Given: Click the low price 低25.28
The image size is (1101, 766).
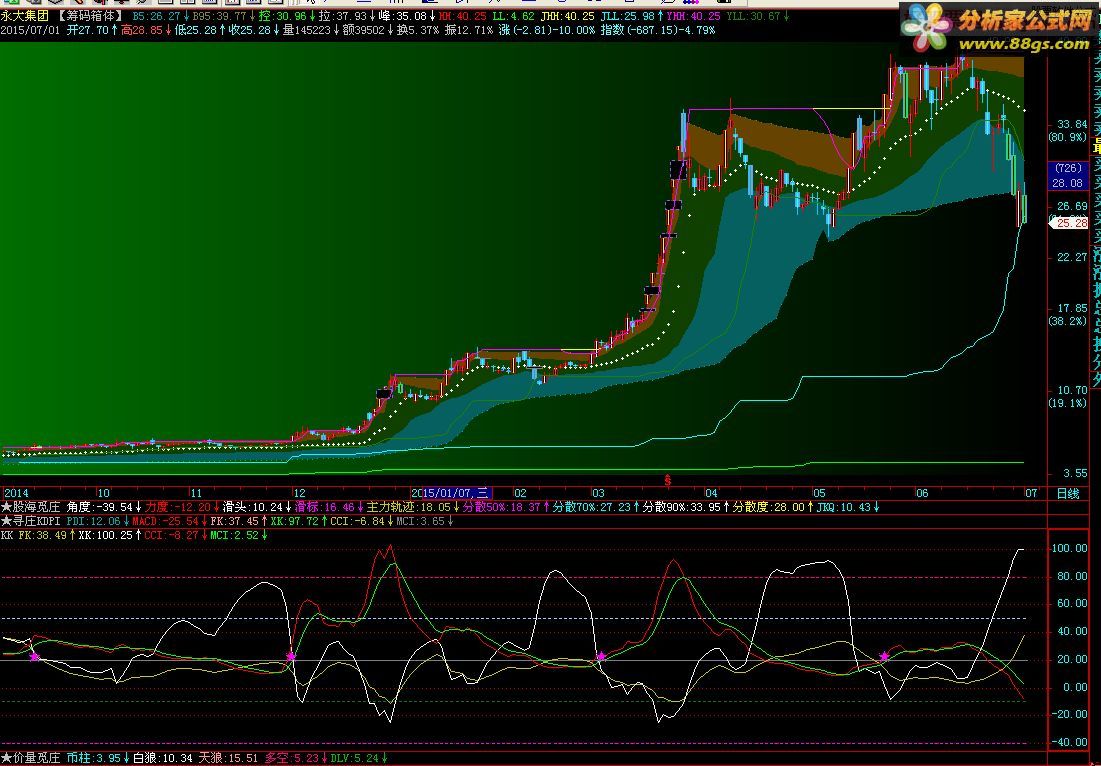Looking at the screenshot, I should [x=195, y=30].
